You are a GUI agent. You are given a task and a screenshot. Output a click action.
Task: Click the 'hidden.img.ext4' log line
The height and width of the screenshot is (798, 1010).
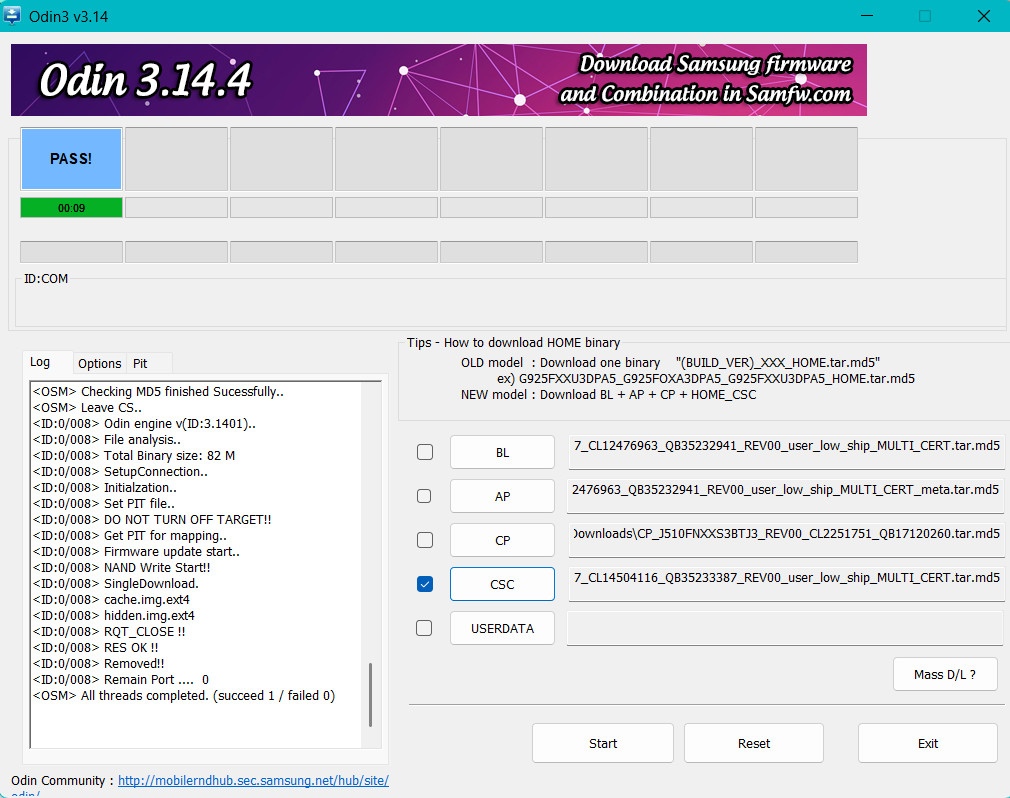pos(114,615)
